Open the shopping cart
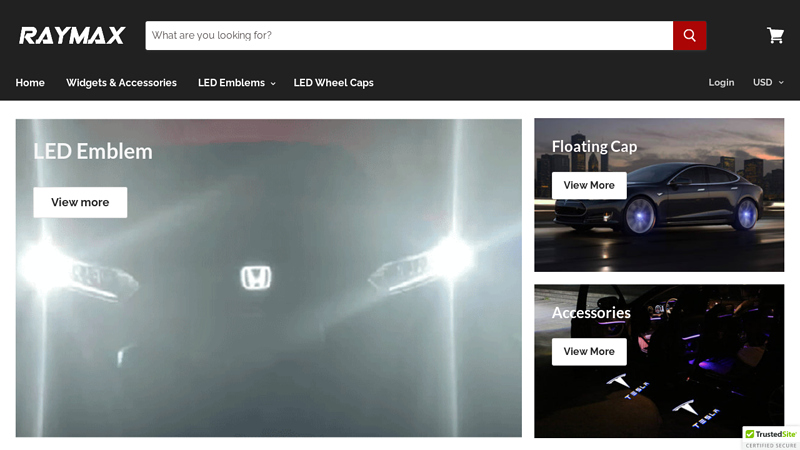This screenshot has height=450, width=800. (x=775, y=35)
